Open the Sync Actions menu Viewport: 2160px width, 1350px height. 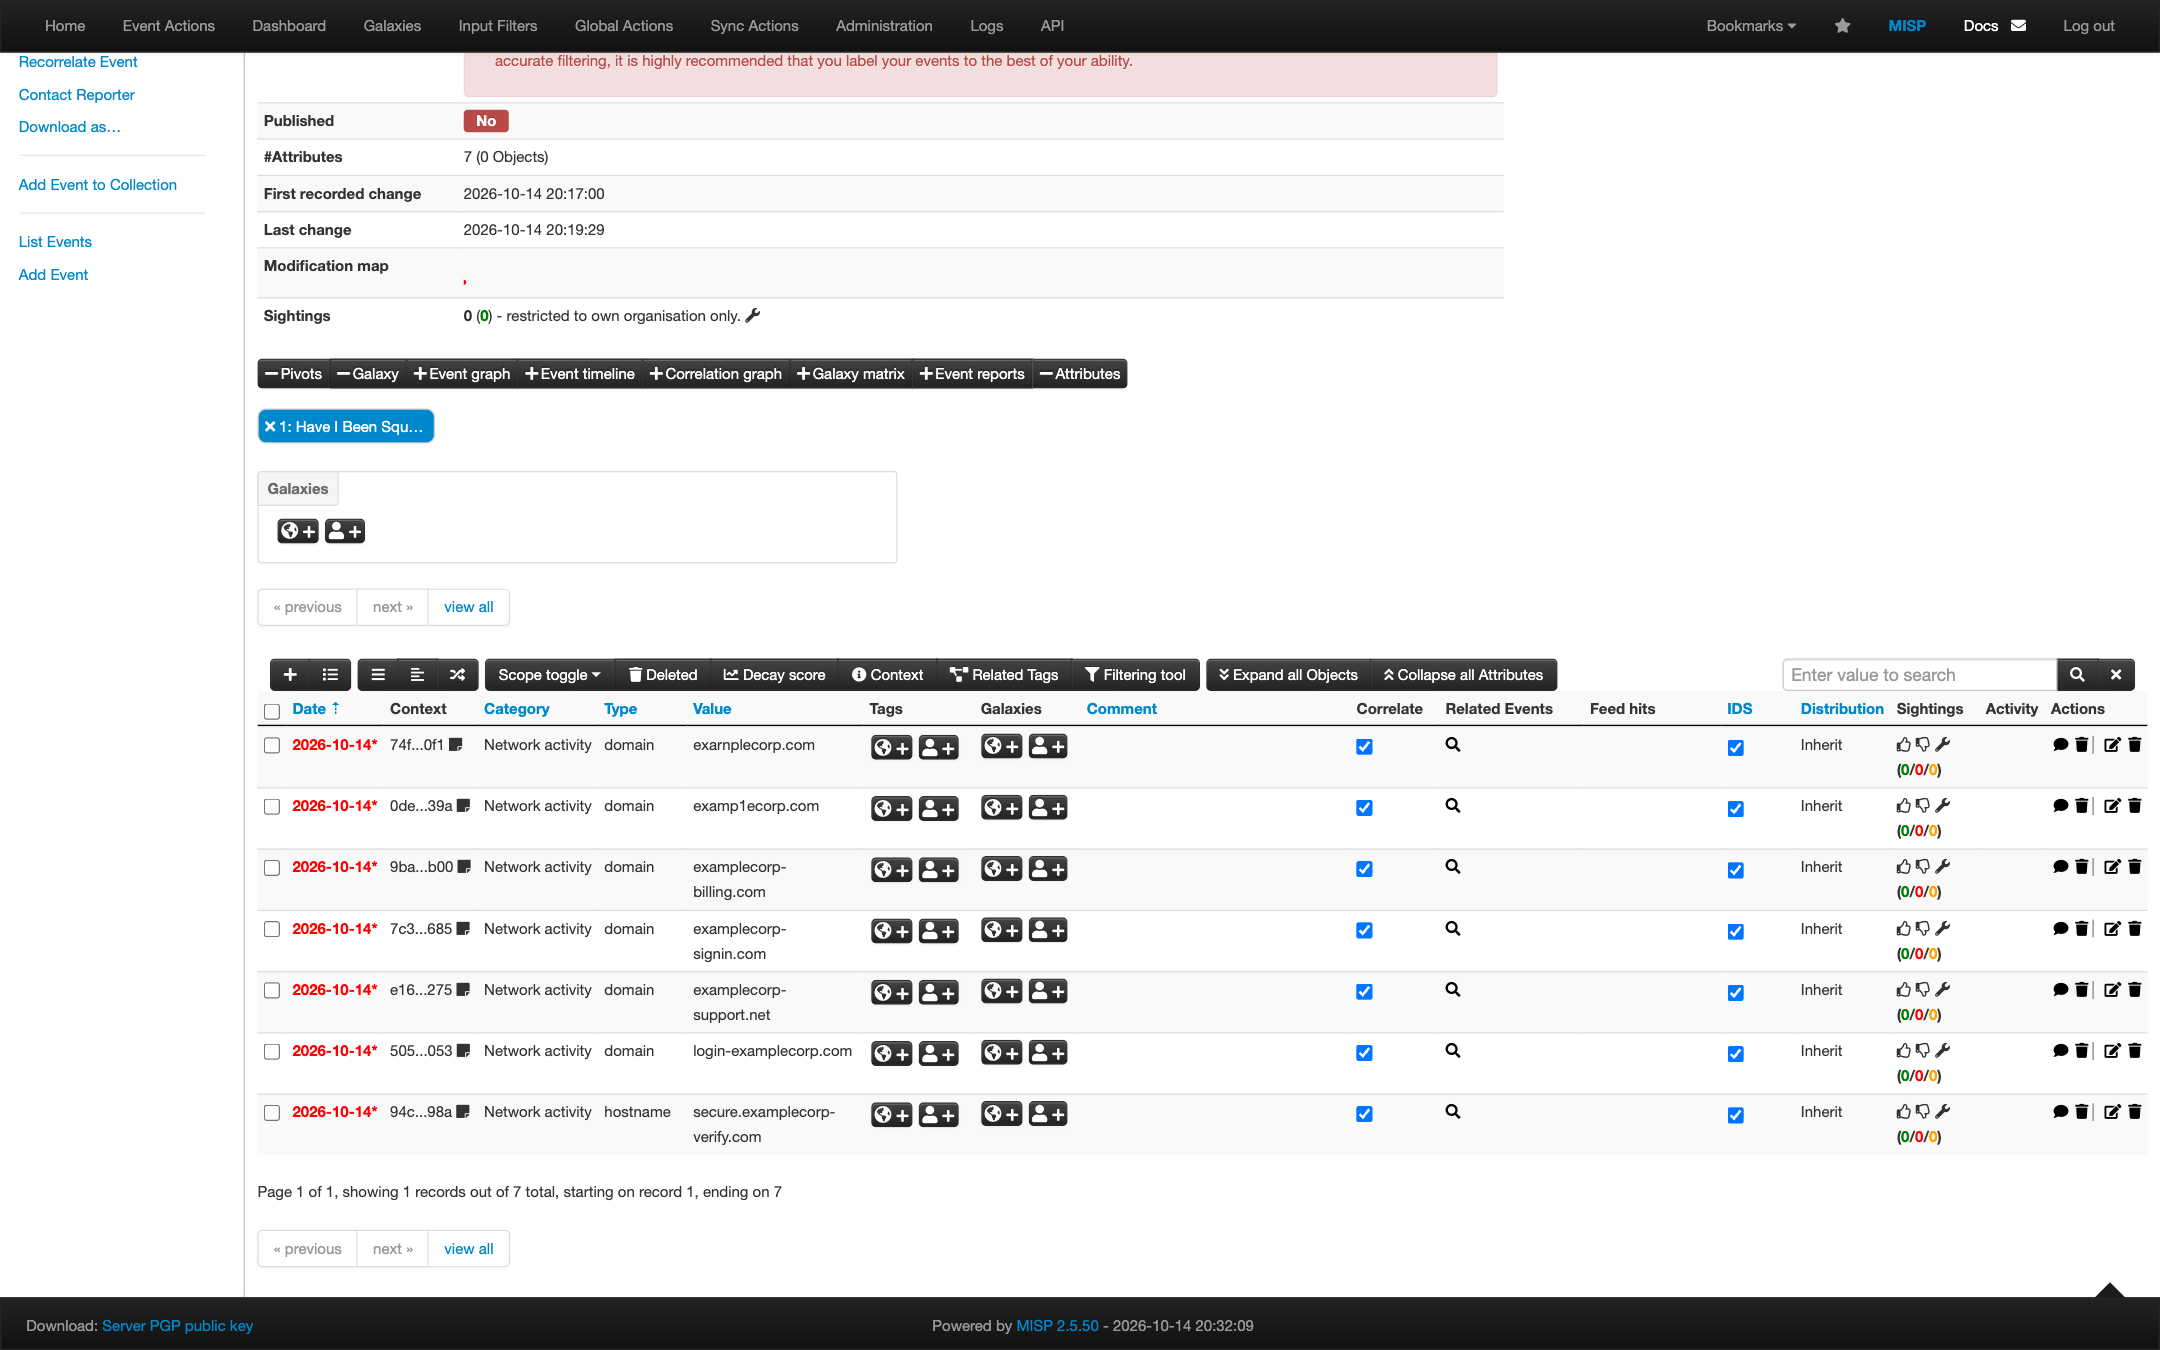point(754,26)
